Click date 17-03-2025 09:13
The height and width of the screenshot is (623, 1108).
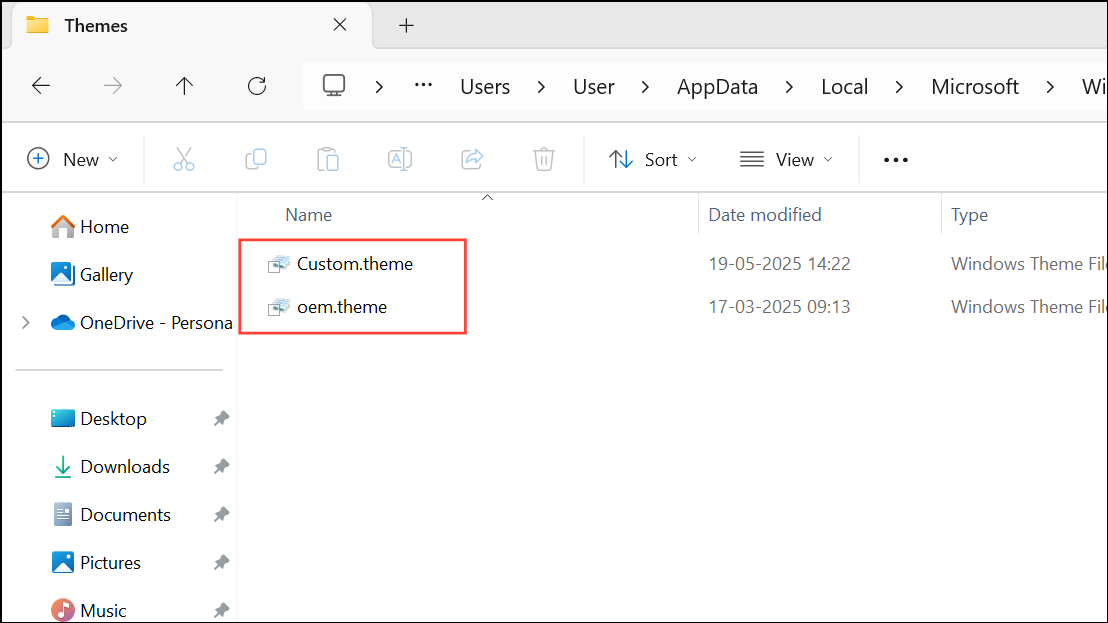tap(779, 307)
